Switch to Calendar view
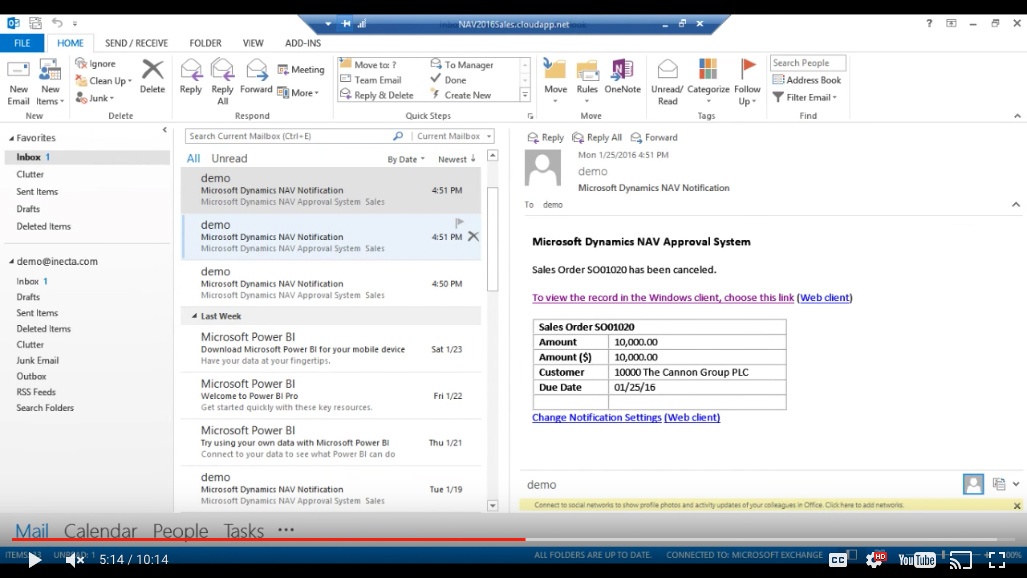 click(100, 531)
